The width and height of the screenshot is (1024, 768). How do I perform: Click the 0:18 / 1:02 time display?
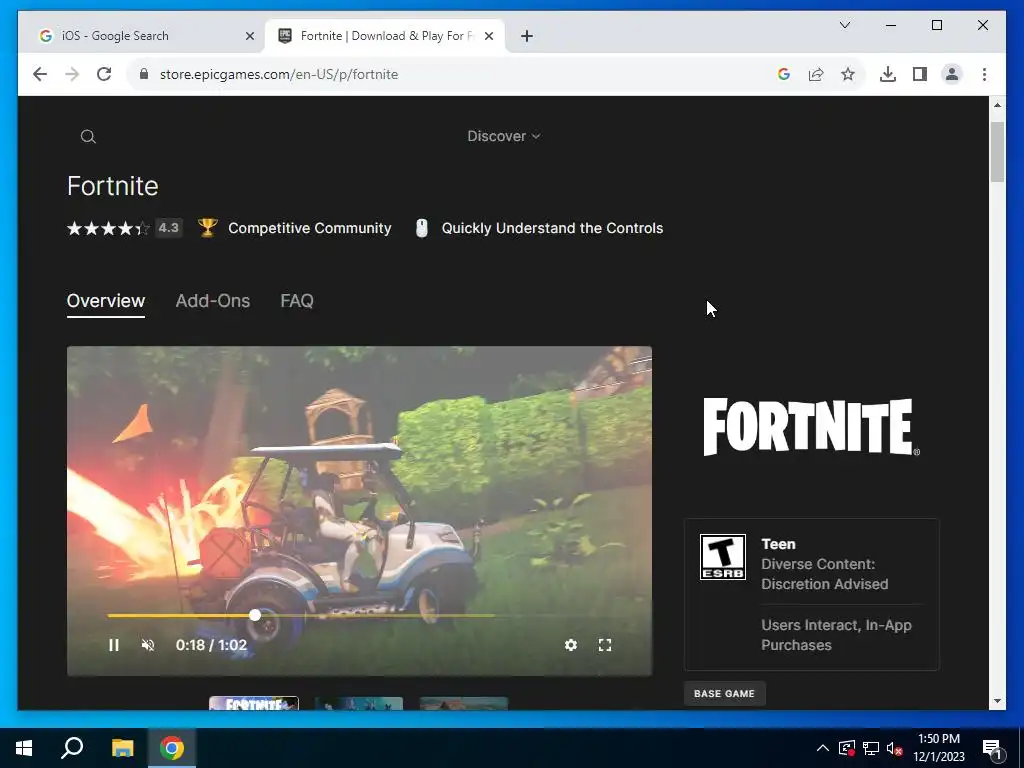(211, 645)
